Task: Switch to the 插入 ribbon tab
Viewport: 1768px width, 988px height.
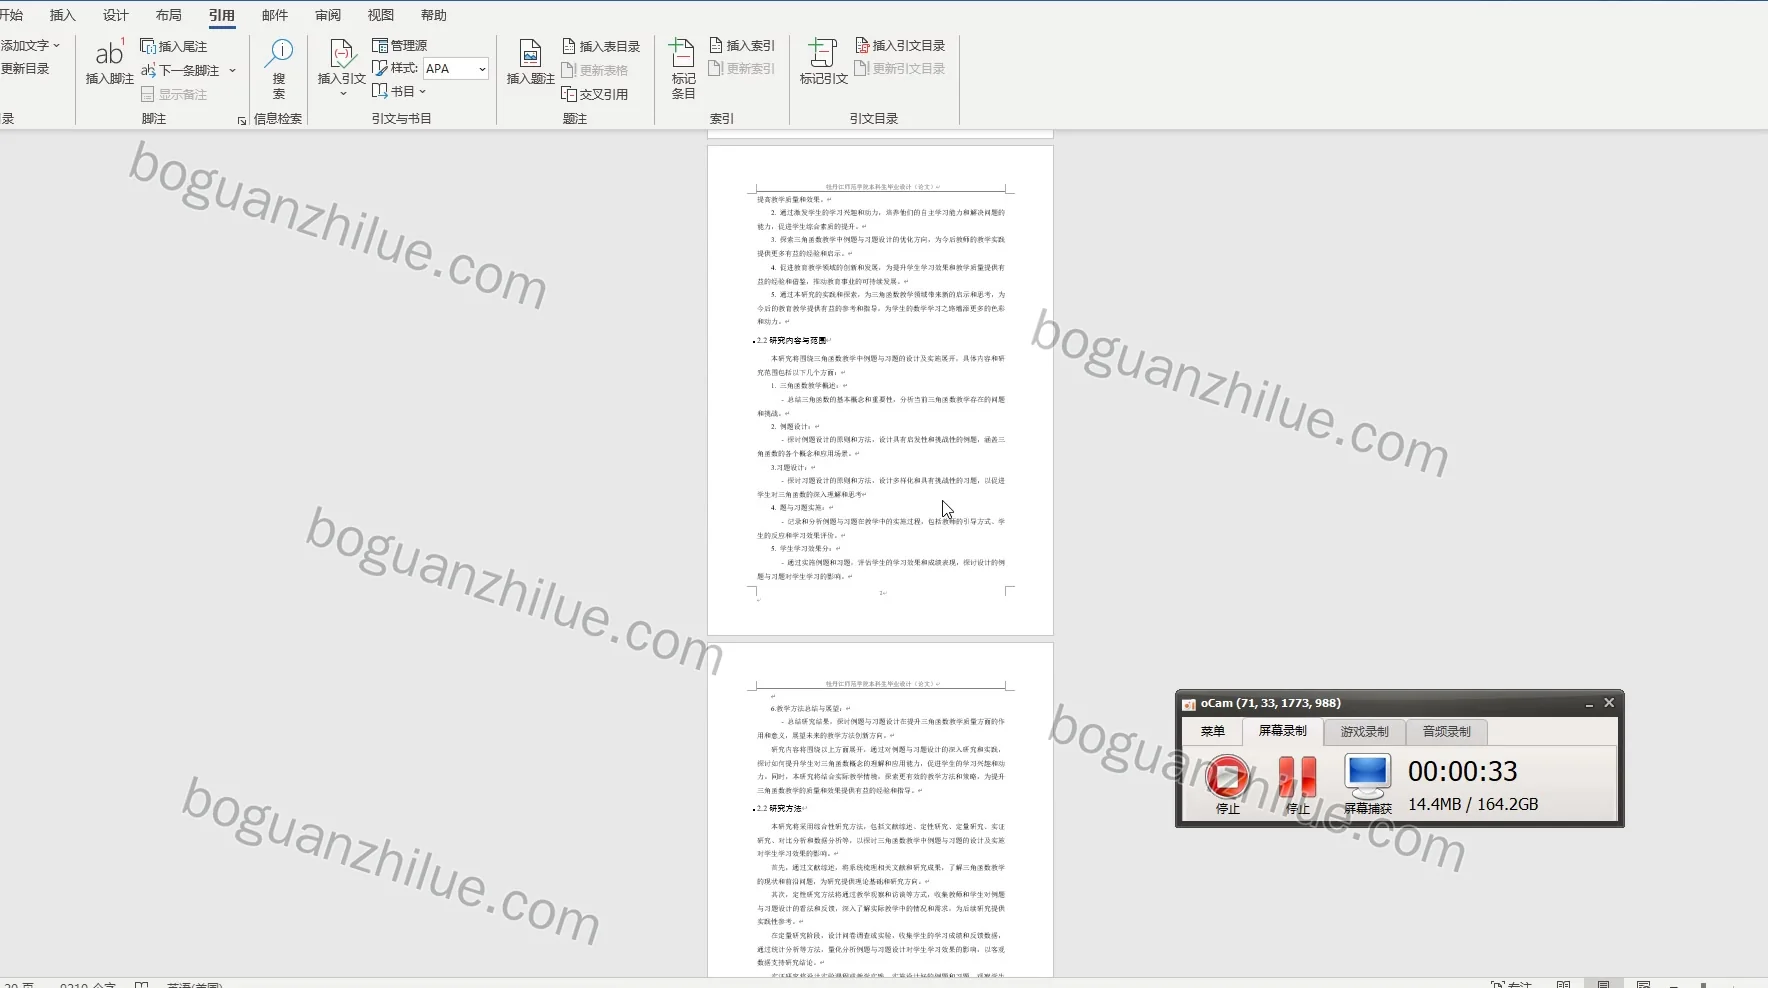Action: 63,15
